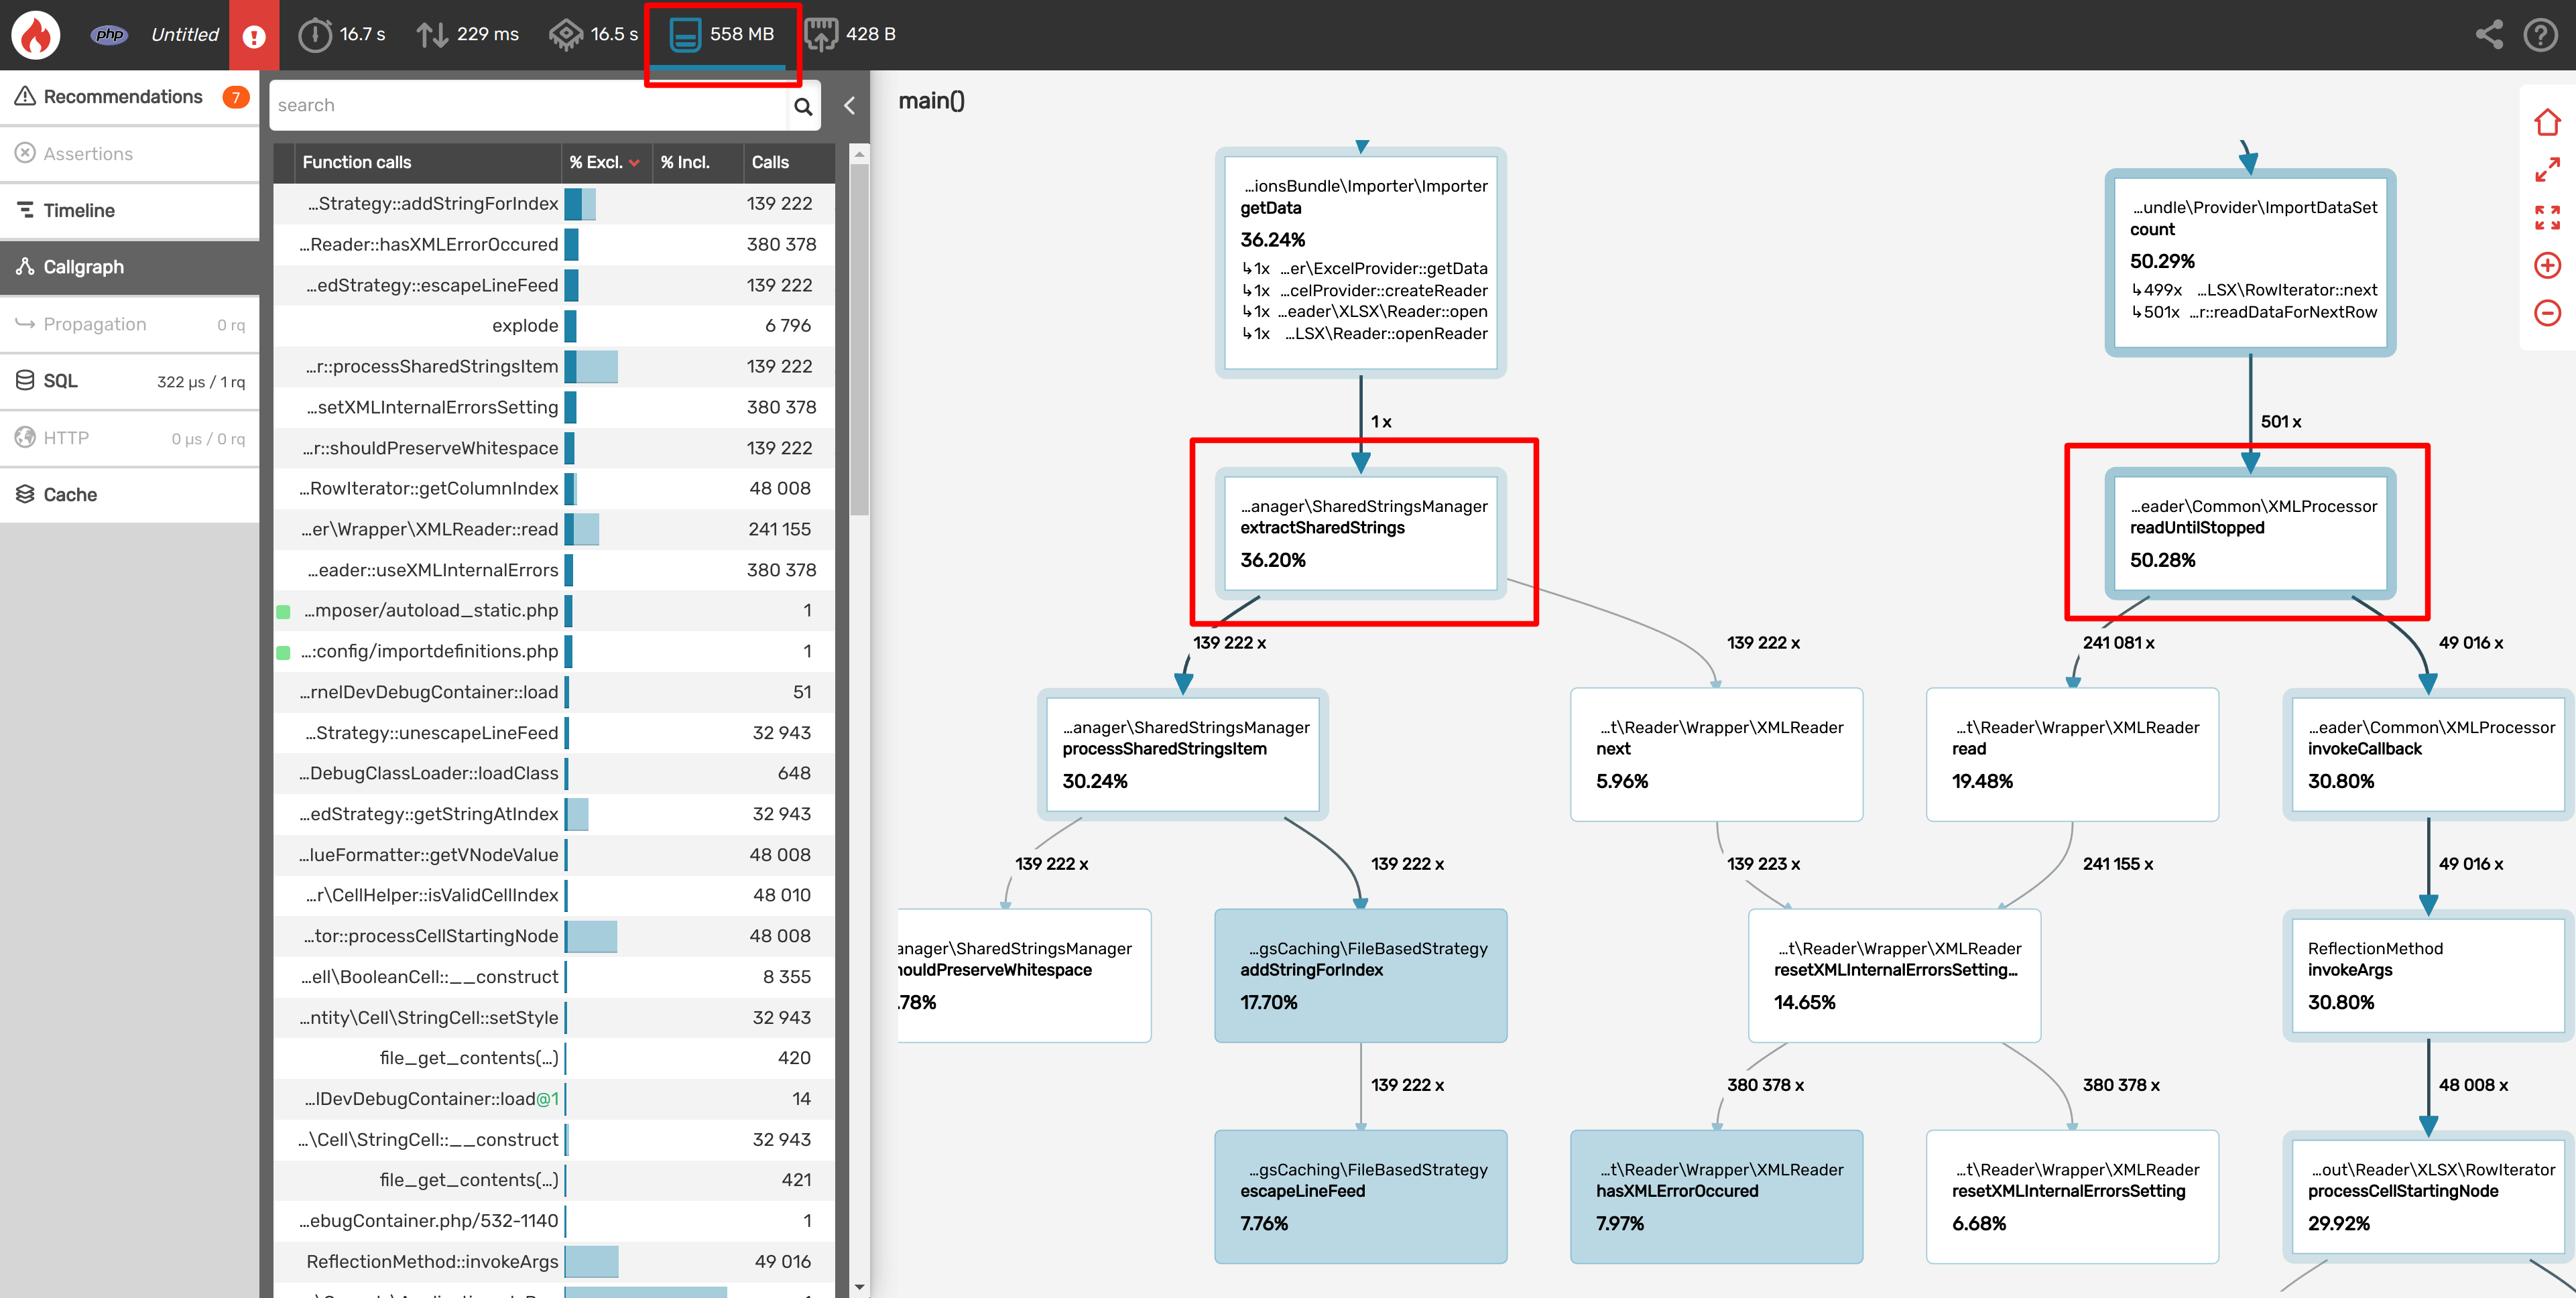
Task: Expand the callgraph to fullscreen
Action: click(2548, 218)
